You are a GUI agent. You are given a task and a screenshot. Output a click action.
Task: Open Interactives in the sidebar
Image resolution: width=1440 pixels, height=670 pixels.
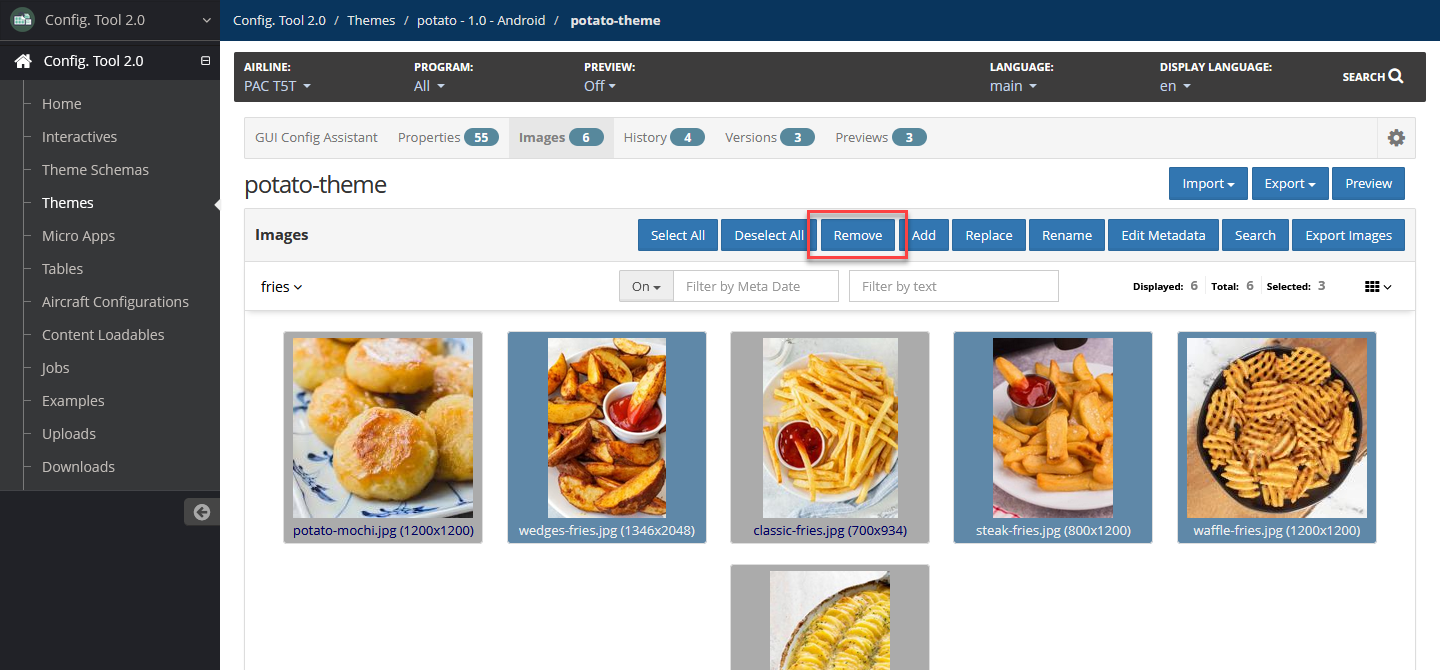point(79,137)
